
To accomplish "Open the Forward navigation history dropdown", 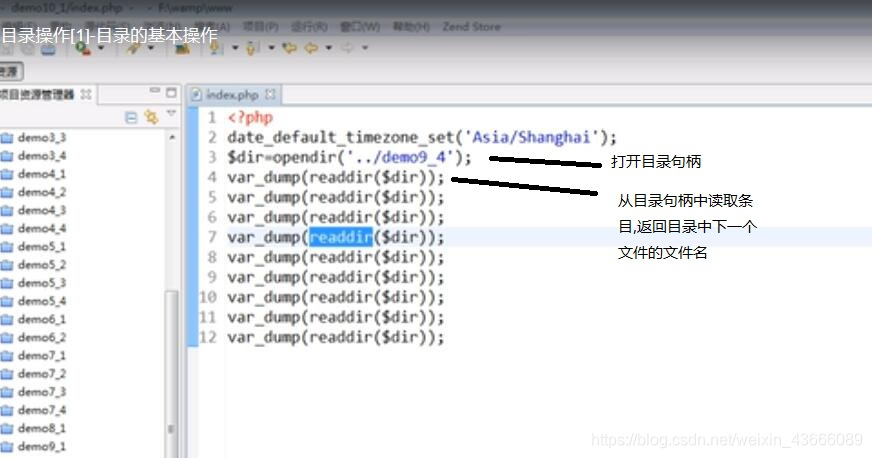I will point(365,48).
